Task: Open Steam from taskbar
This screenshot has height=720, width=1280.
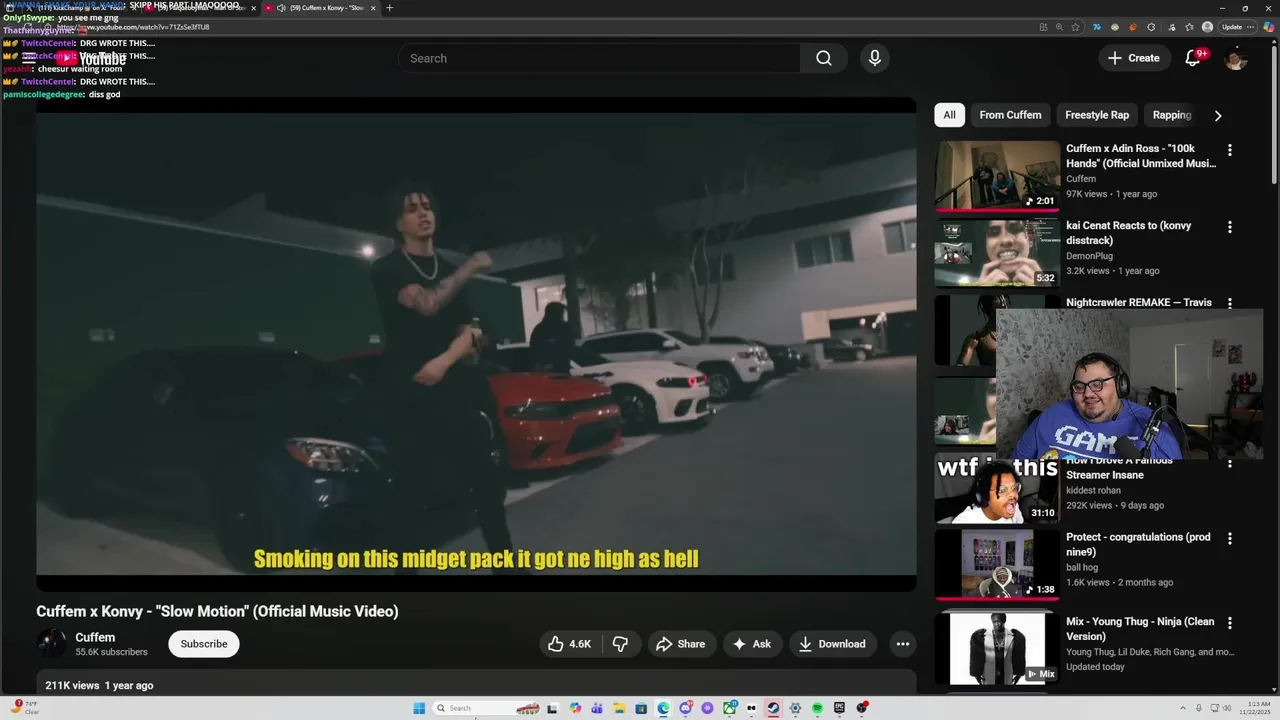Action: tap(773, 708)
